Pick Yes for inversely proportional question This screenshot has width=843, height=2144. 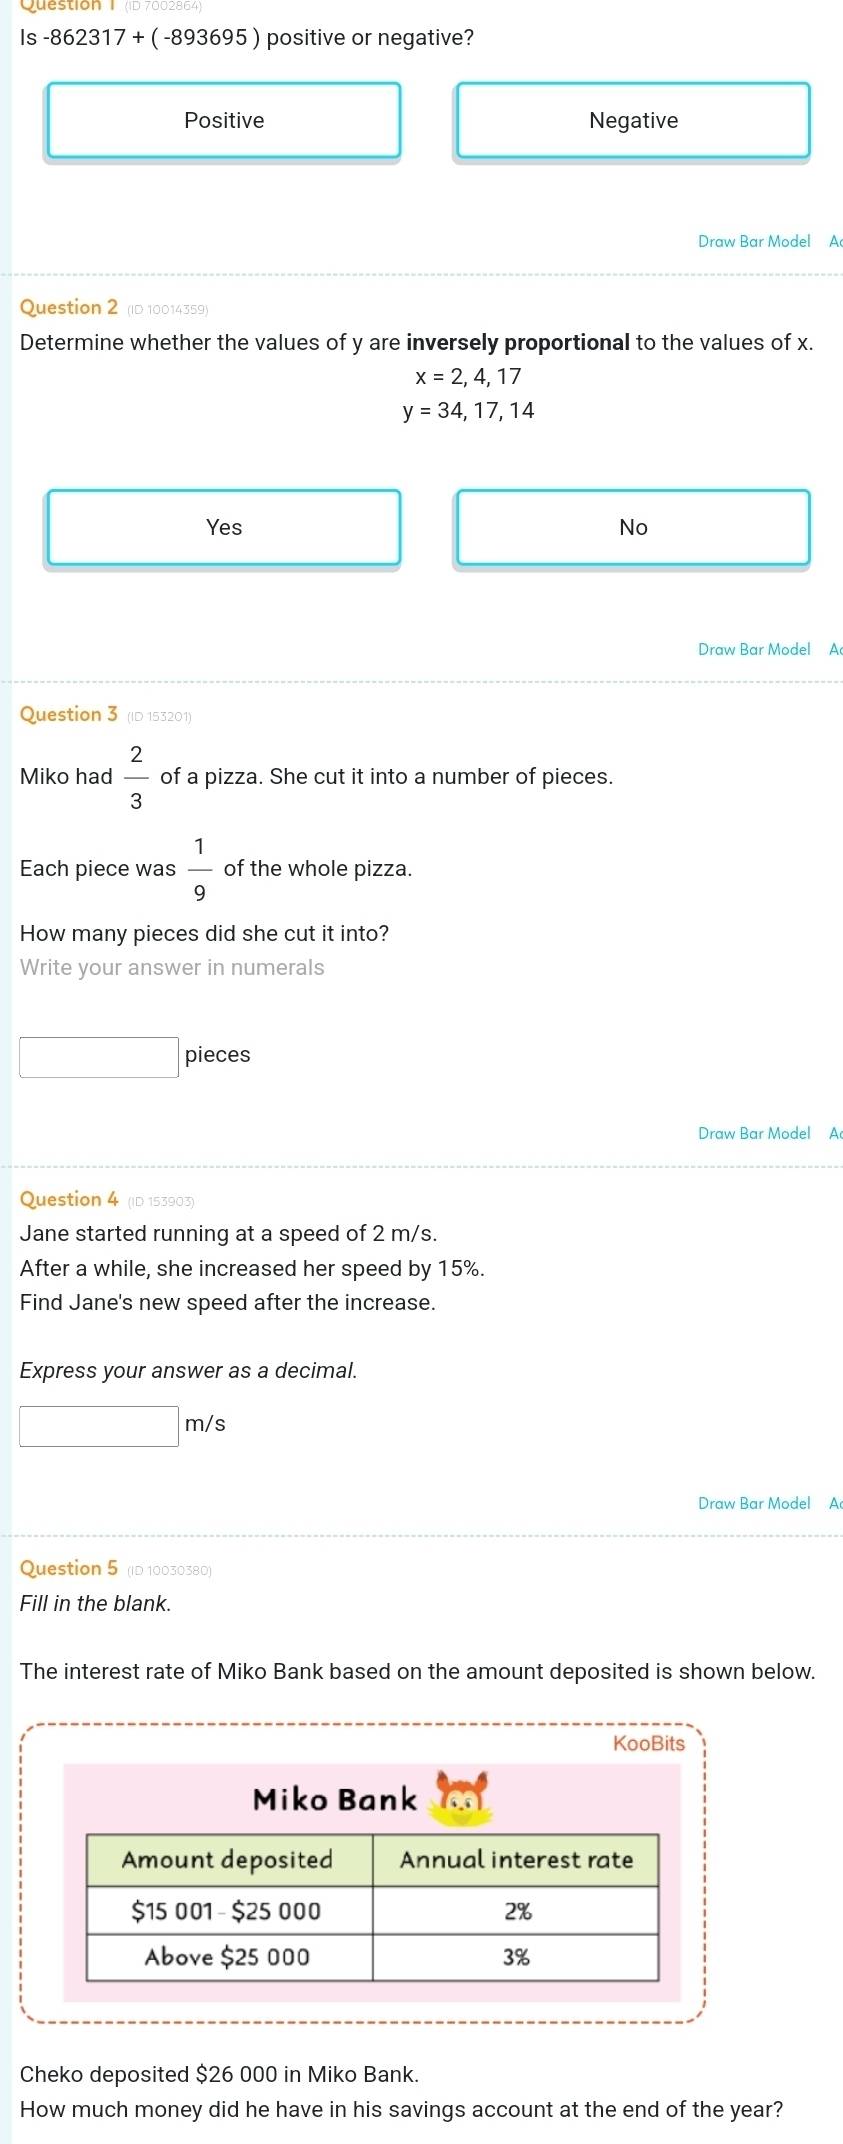pos(224,527)
